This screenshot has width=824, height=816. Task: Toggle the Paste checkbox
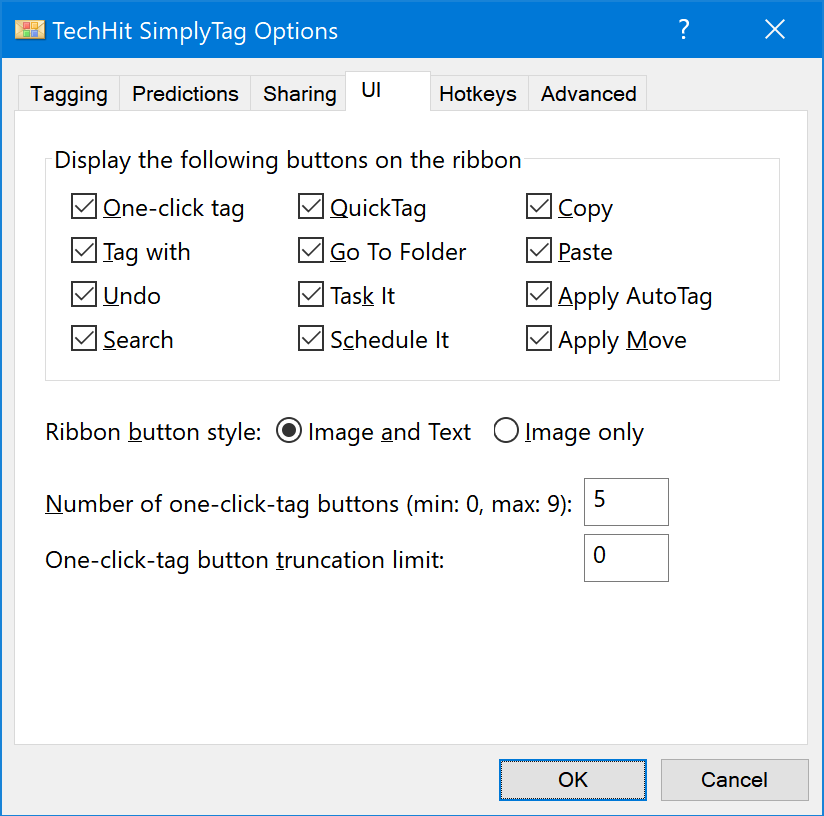539,251
